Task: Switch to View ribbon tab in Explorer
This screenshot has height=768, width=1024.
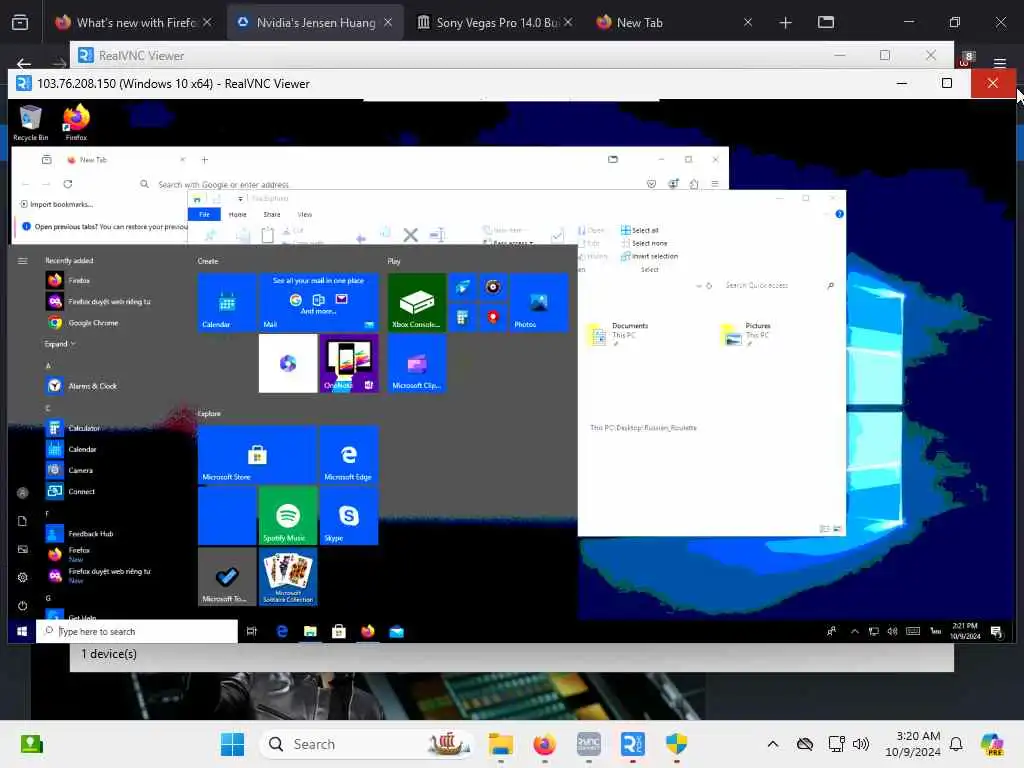Action: [305, 214]
